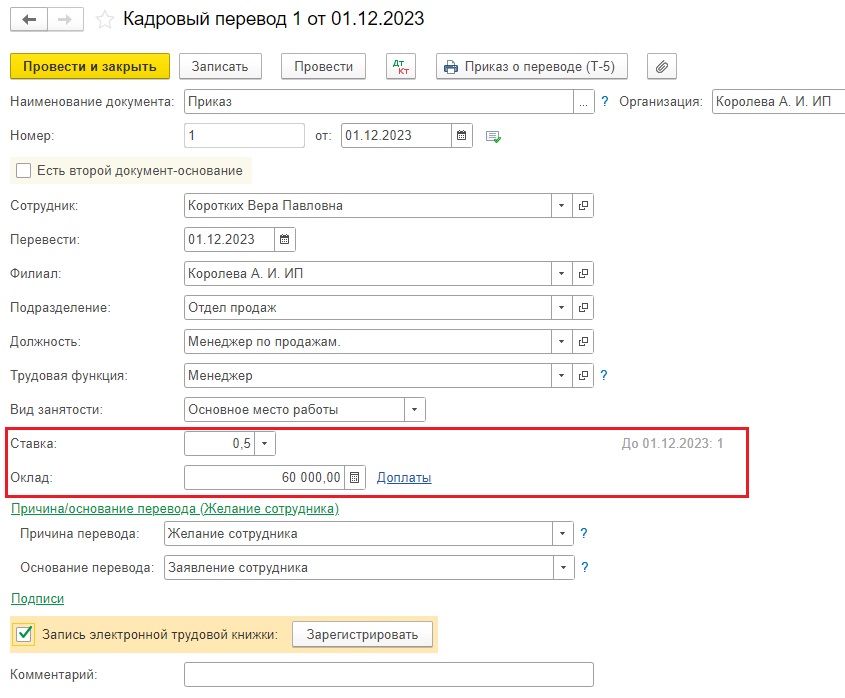The height and width of the screenshot is (698, 845).
Task: Expand the Филиал dropdown list
Action: 562,273
